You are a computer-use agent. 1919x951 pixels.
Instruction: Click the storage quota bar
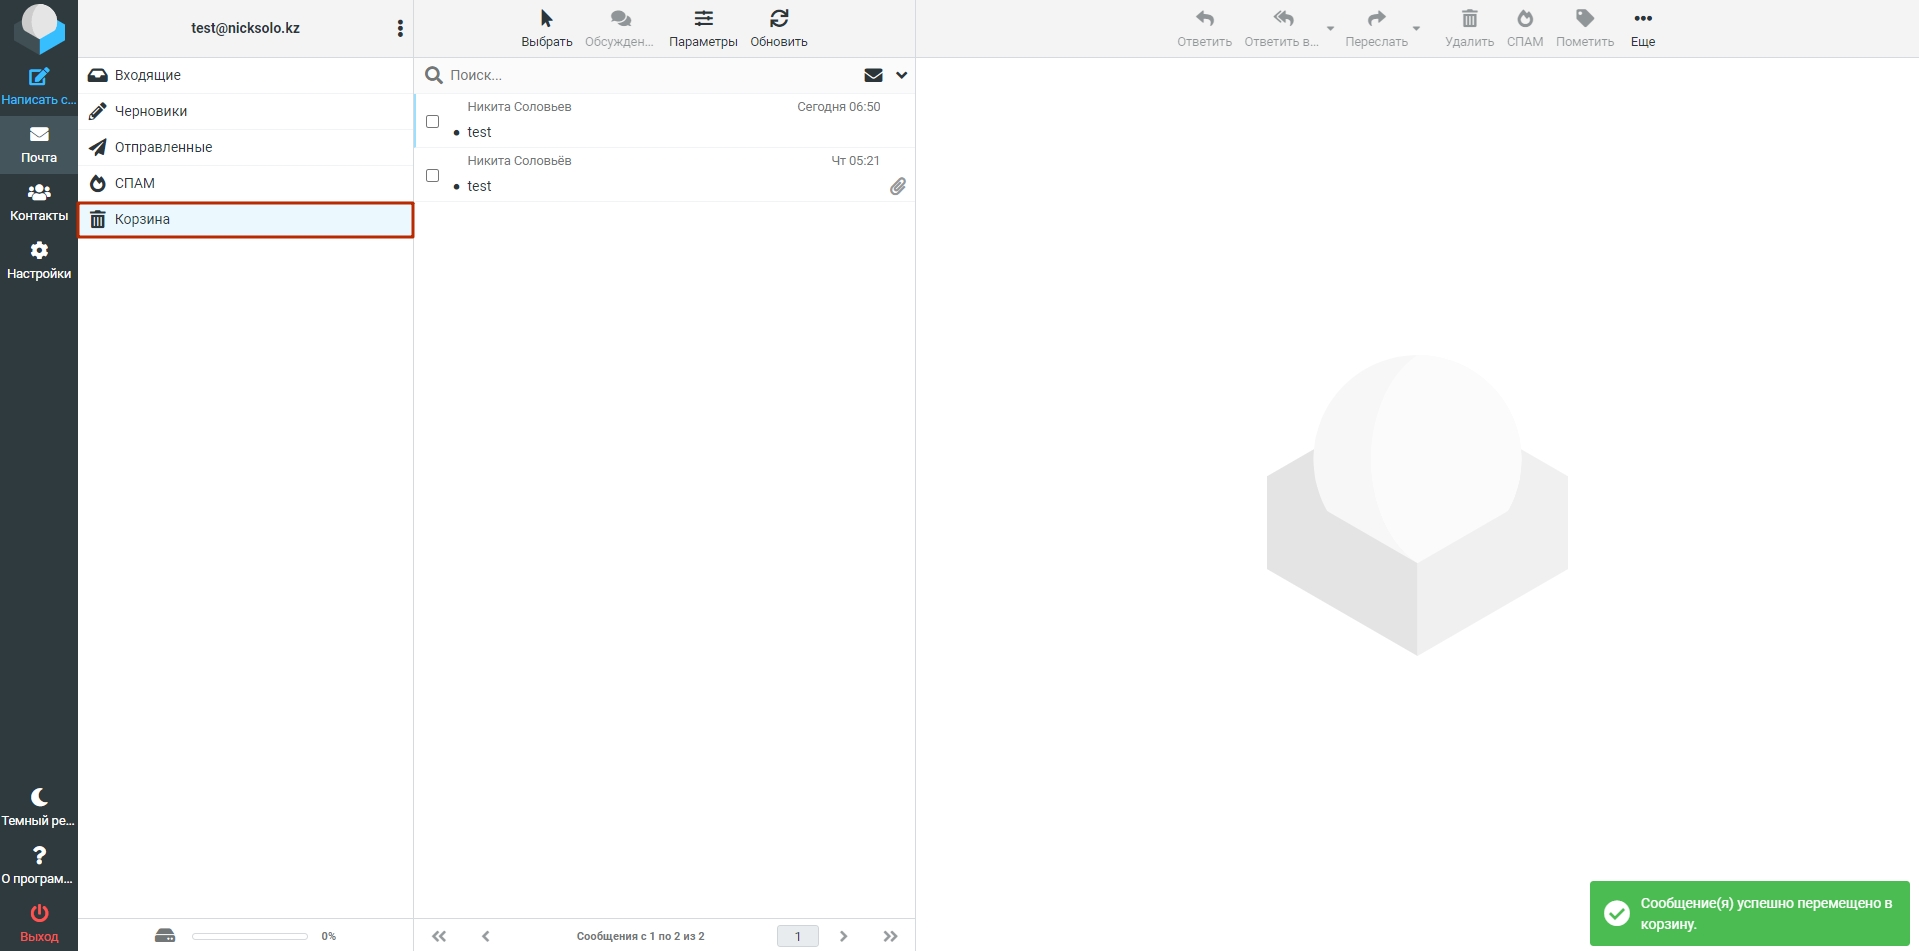pos(250,936)
